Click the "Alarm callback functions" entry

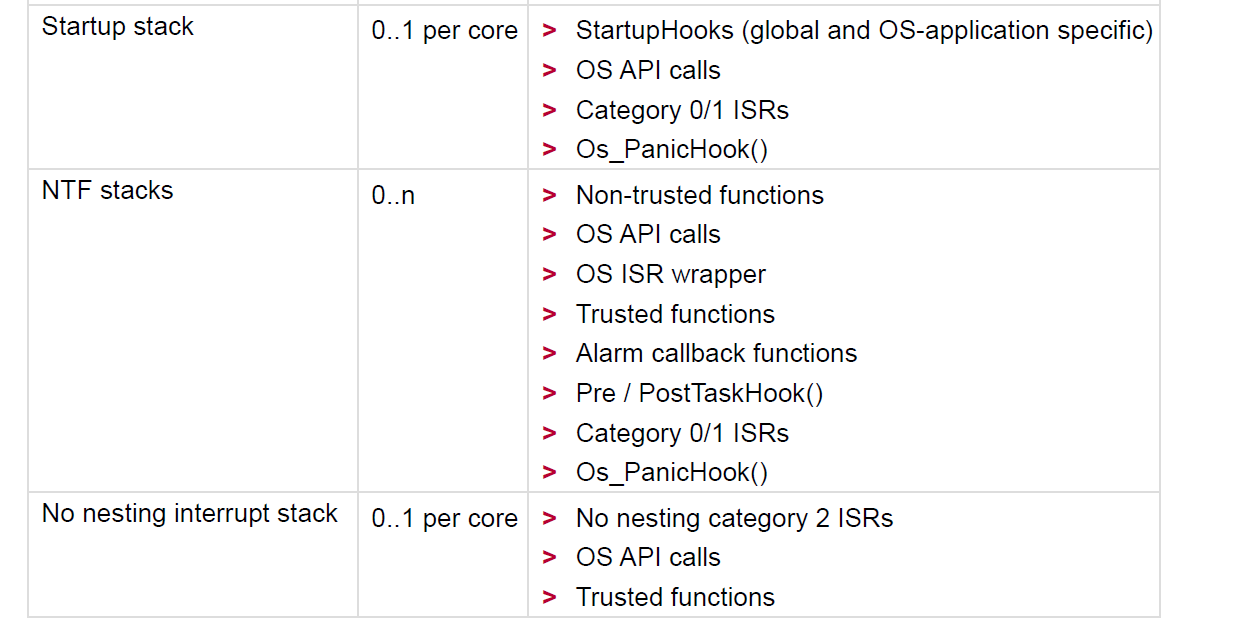pyautogui.click(x=716, y=354)
